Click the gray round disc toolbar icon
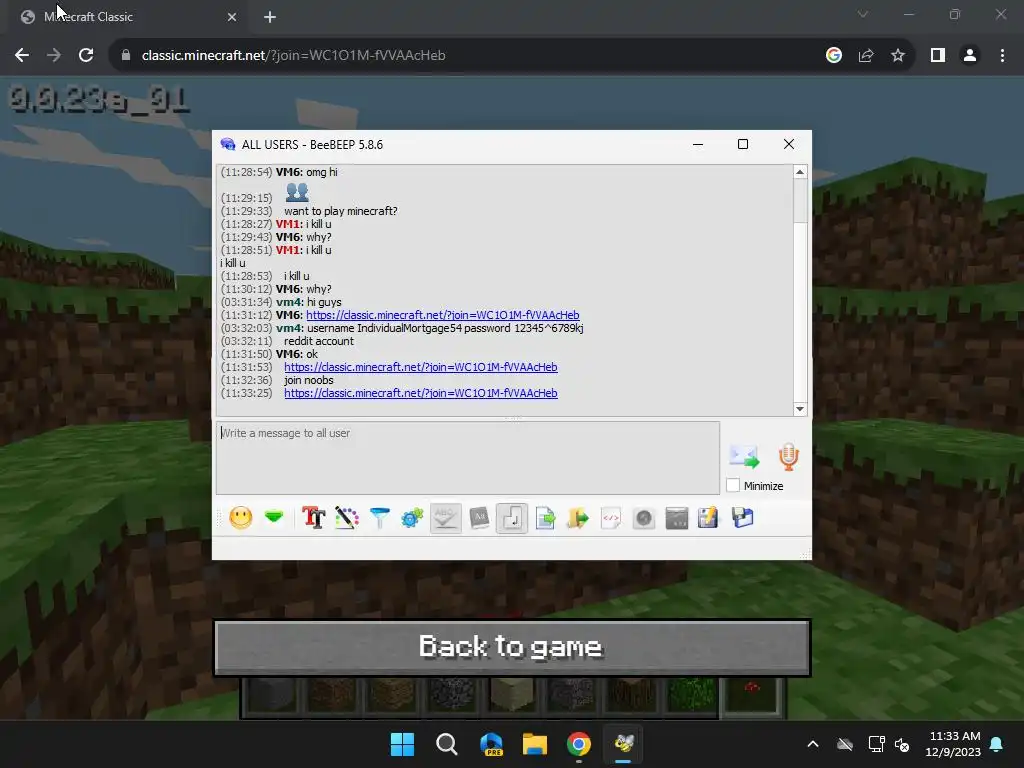1024x768 pixels. point(644,519)
